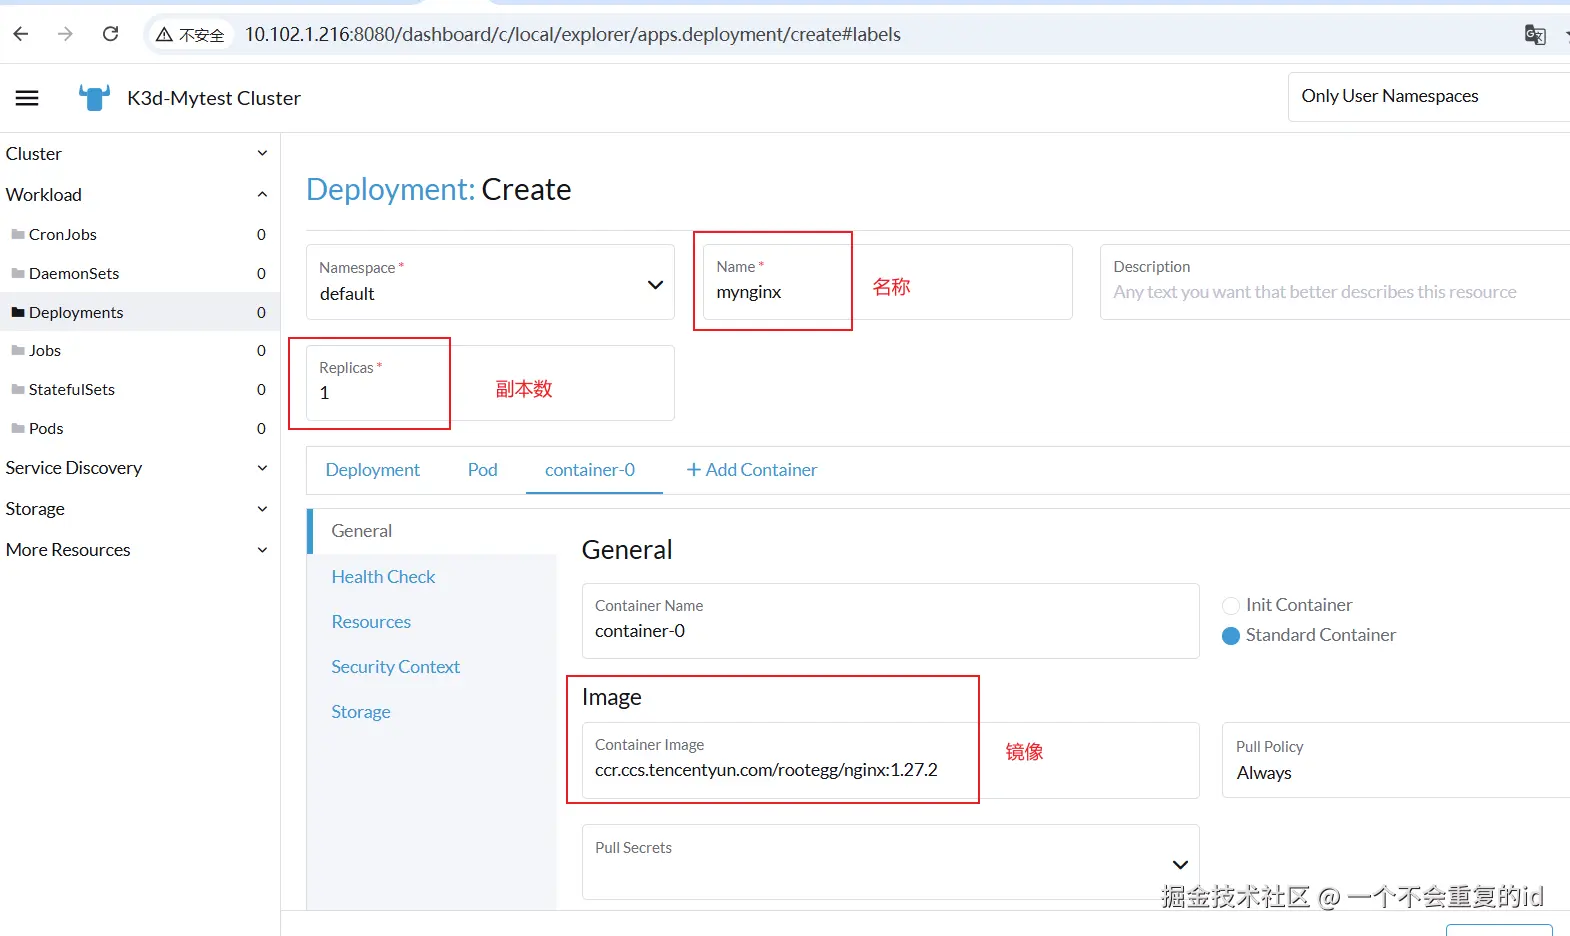
Task: Open the Only User Namespaces filter dropdown
Action: (1429, 96)
